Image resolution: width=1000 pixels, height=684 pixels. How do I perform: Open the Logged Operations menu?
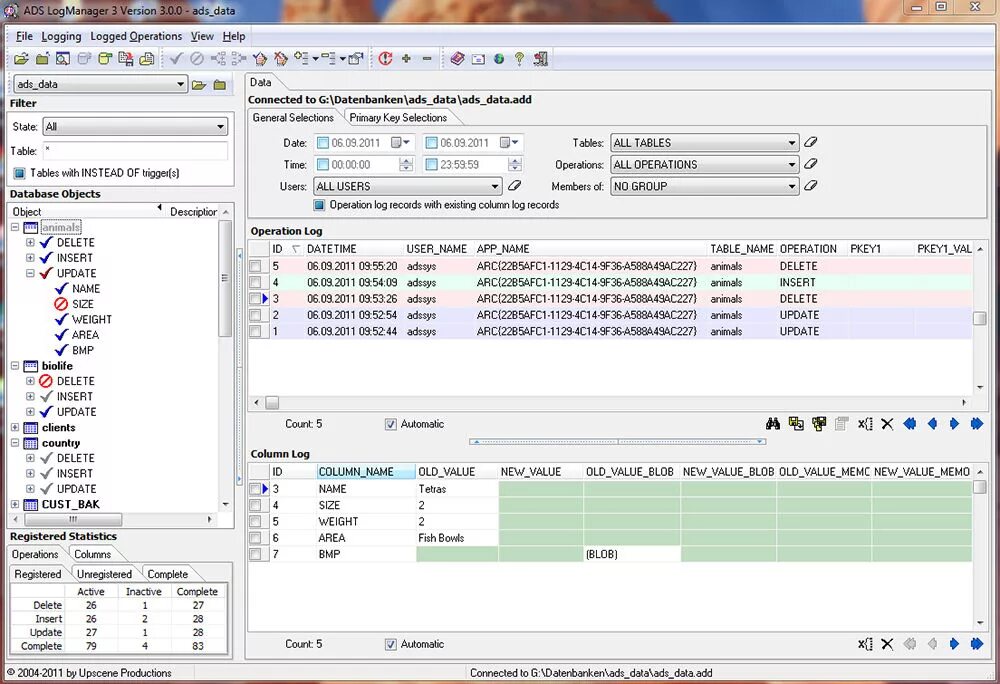tap(136, 36)
